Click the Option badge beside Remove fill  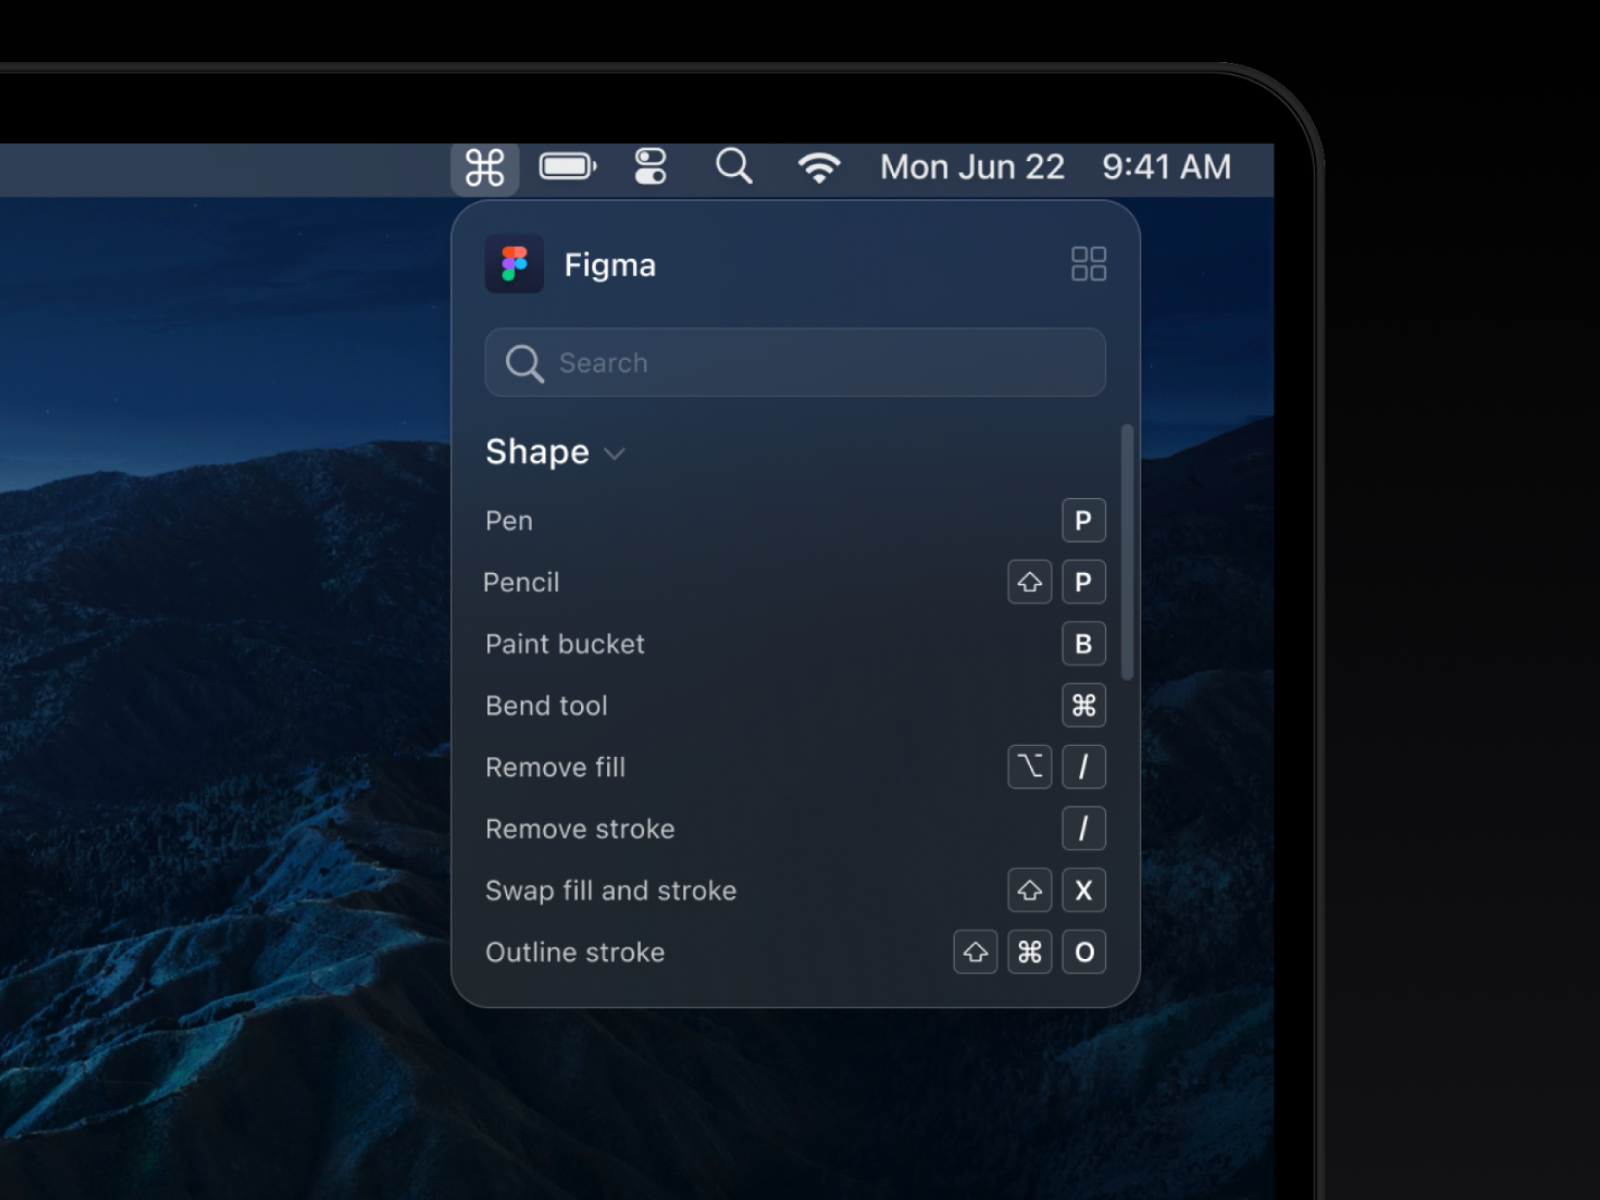click(x=1030, y=767)
